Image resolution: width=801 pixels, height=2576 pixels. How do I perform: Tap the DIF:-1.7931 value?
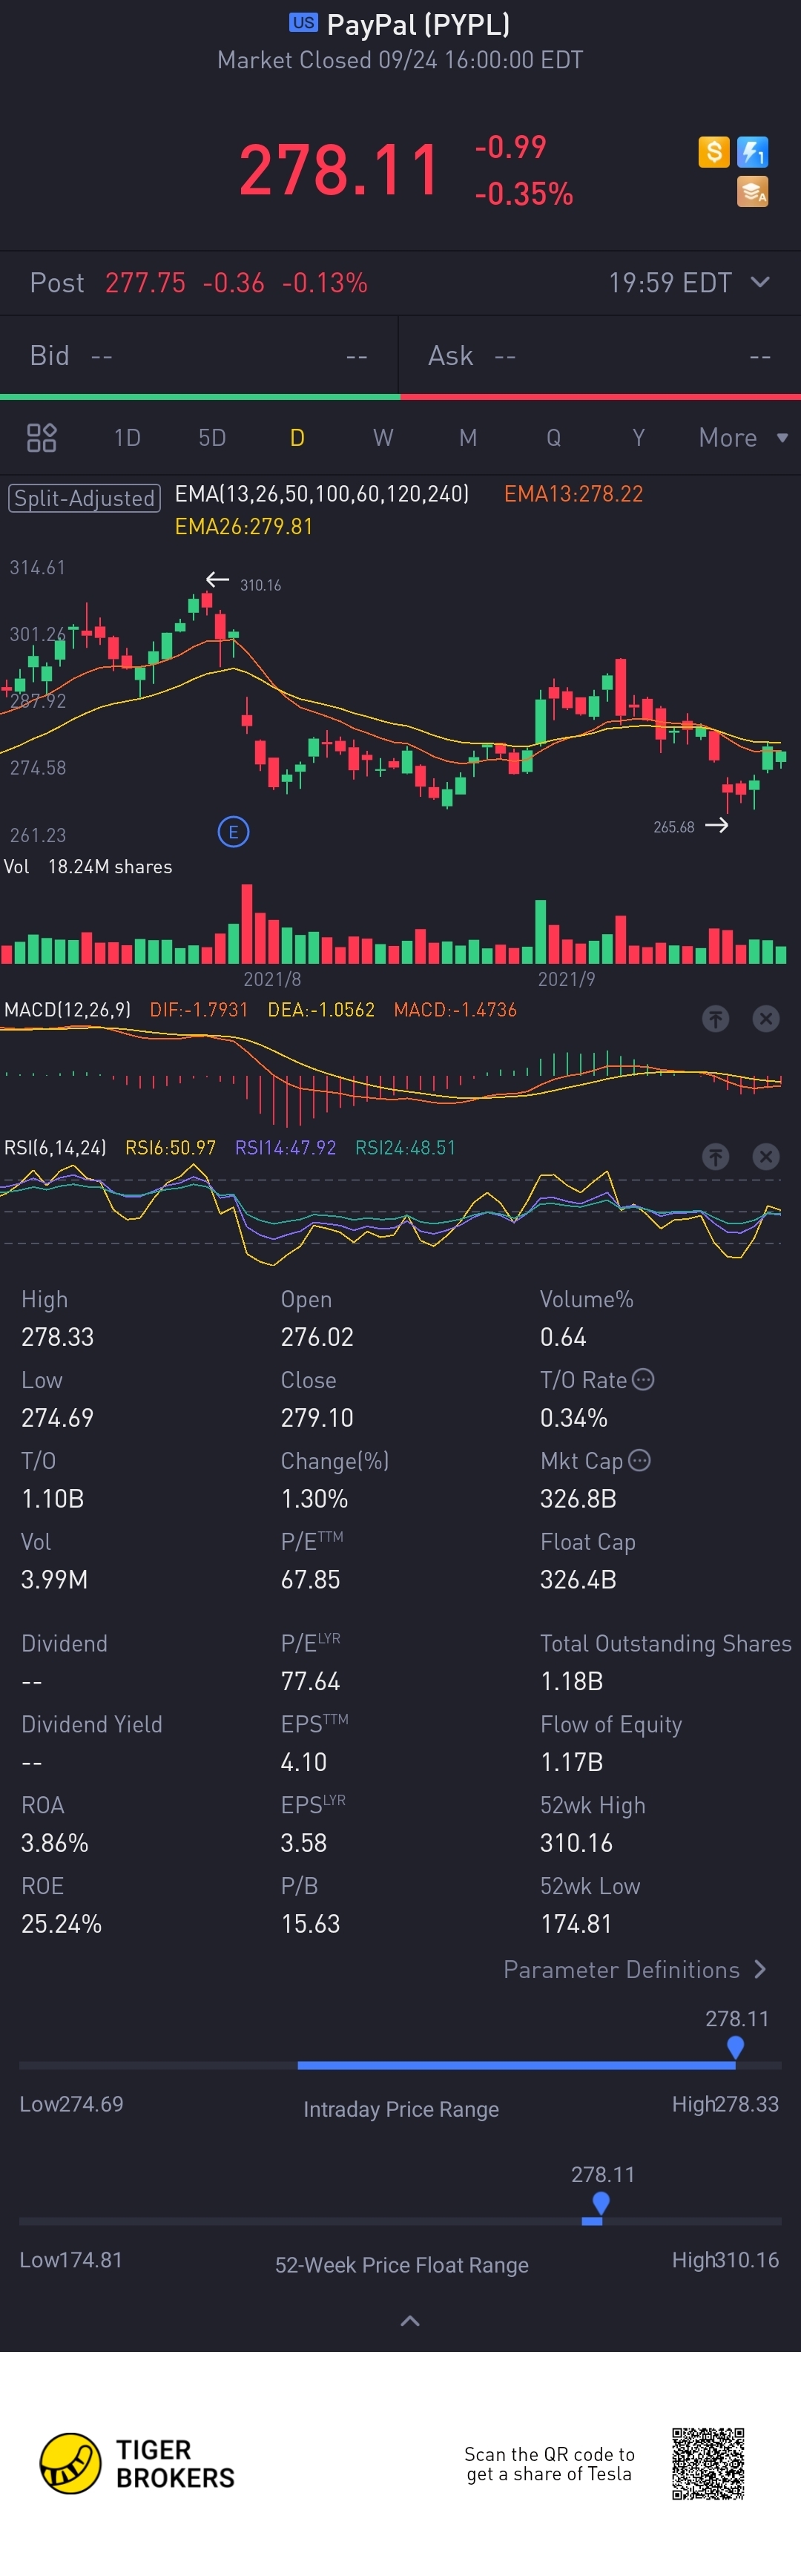coord(198,1009)
